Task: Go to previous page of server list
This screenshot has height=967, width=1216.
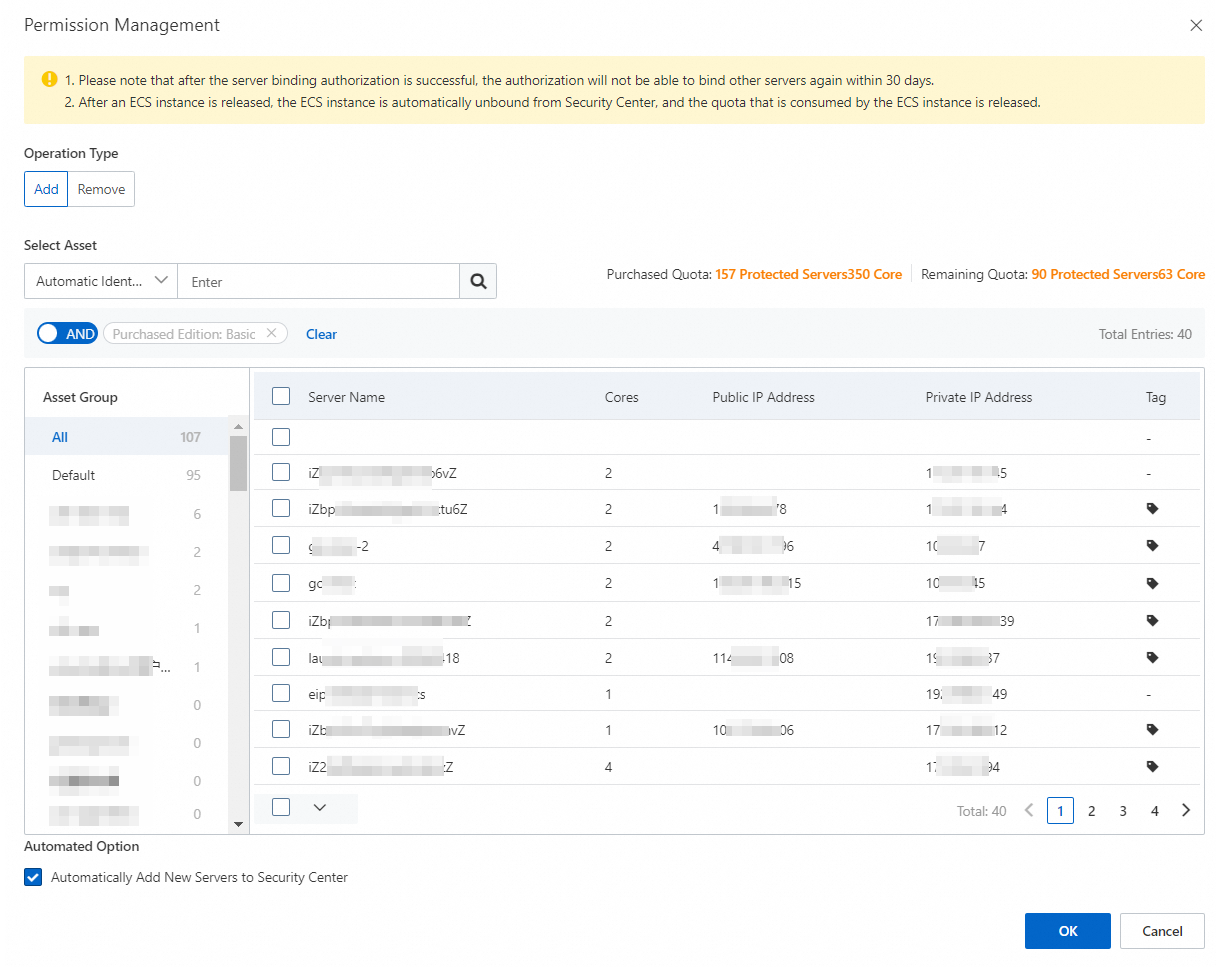Action: point(1029,811)
